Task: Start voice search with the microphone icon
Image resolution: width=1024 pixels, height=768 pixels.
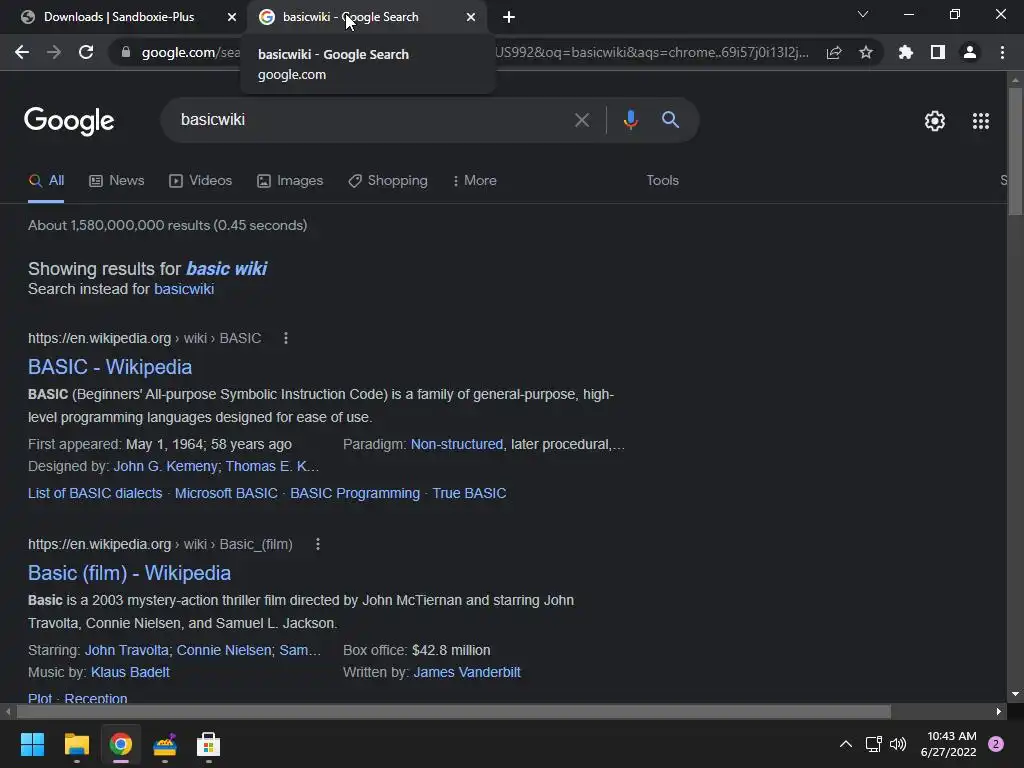Action: [x=631, y=120]
